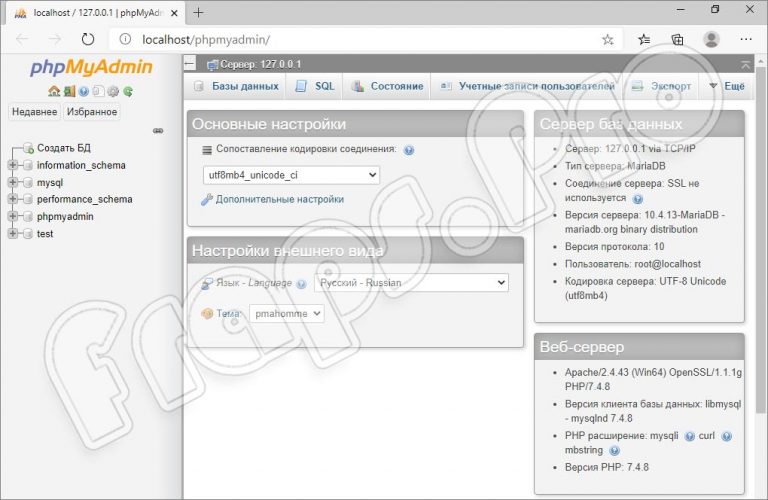Open performance_schema database link
The width and height of the screenshot is (768, 500).
click(85, 199)
